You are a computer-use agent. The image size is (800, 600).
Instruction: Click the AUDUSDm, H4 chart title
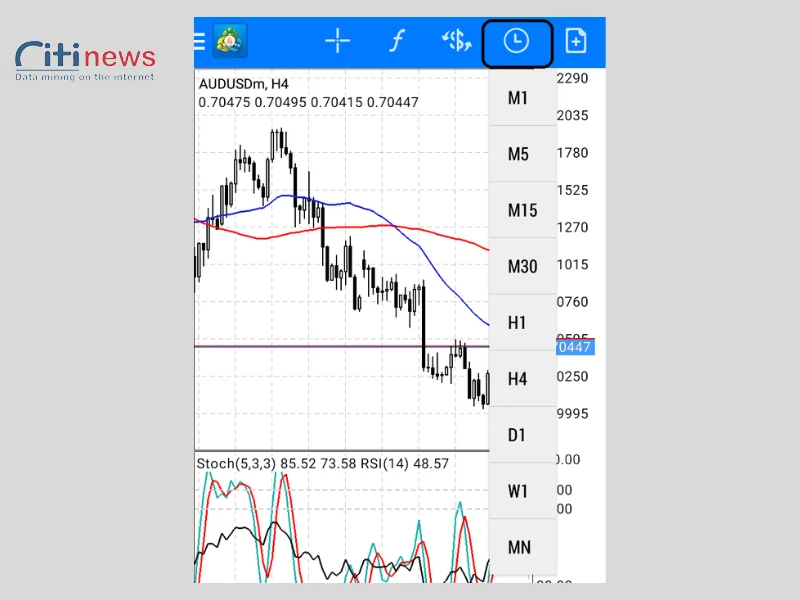(x=243, y=84)
